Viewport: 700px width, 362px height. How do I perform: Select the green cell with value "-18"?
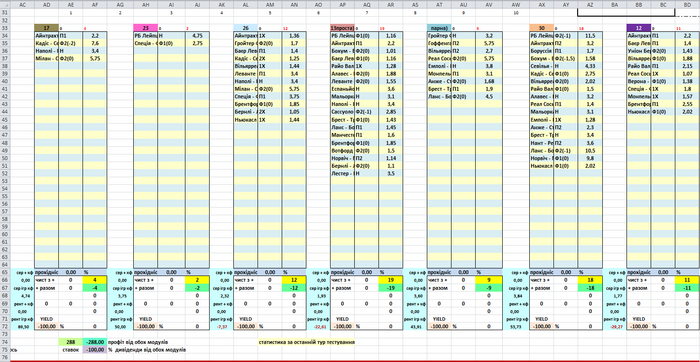click(x=590, y=288)
